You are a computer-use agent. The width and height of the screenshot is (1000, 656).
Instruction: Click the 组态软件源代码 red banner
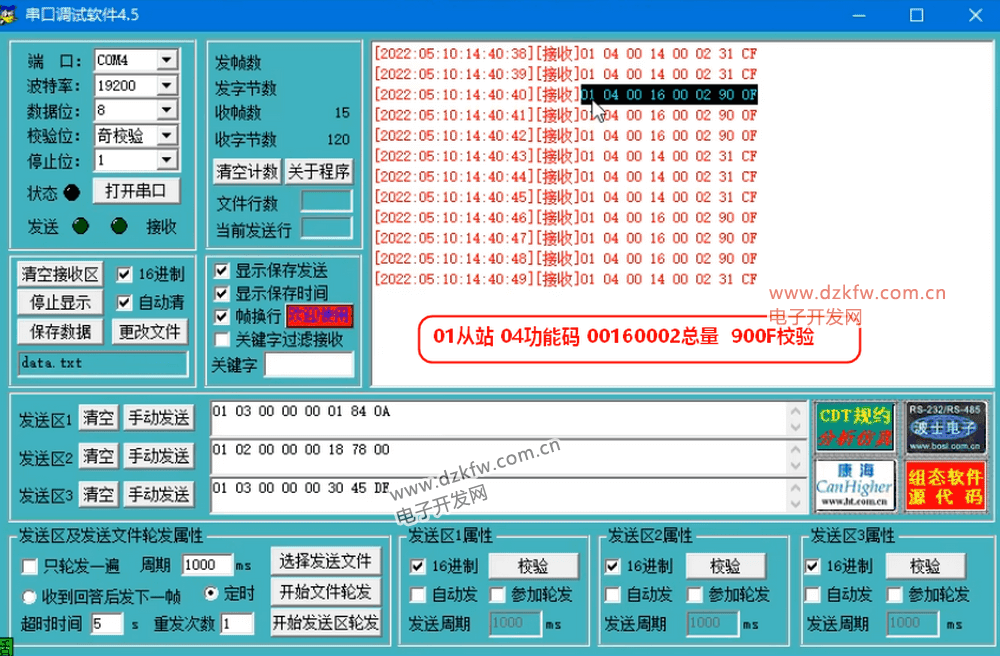pos(944,485)
